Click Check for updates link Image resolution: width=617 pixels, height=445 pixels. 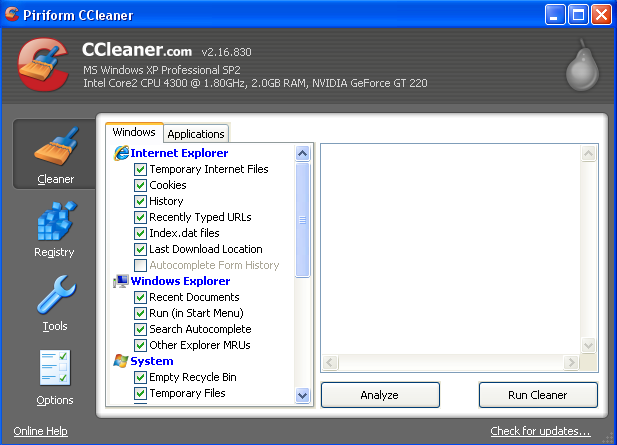click(x=540, y=431)
